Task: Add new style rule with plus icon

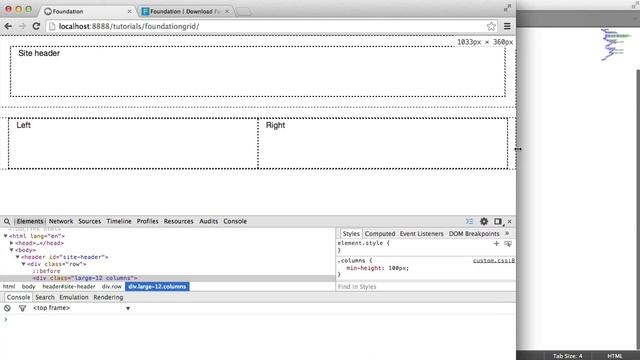Action: click(496, 244)
